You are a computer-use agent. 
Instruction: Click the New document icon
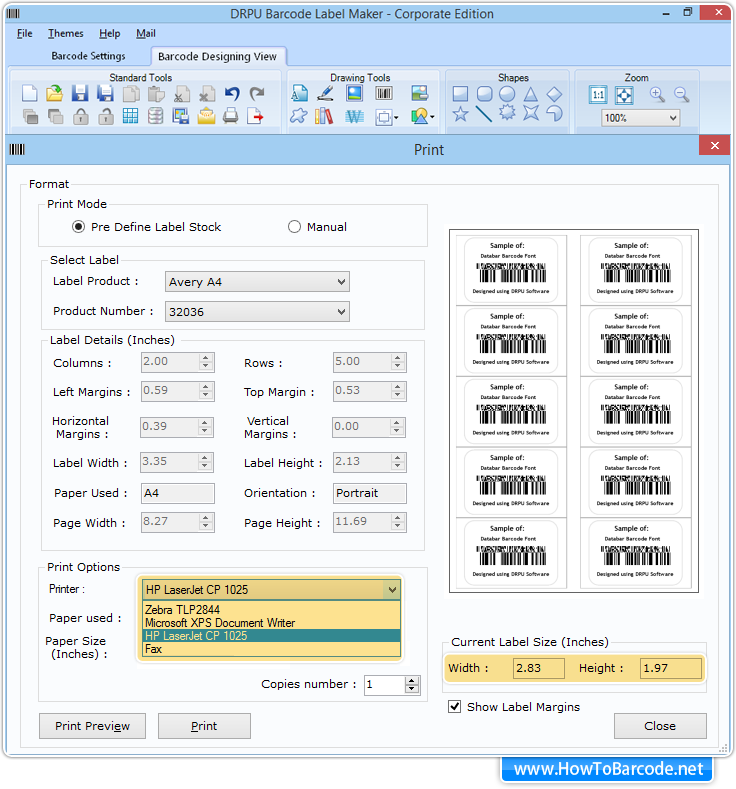pos(30,94)
